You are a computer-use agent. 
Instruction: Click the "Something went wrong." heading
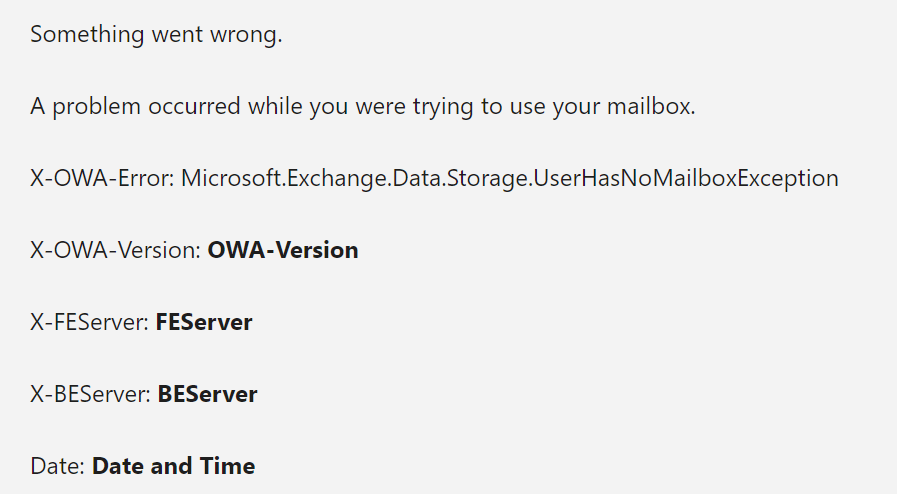coord(156,35)
